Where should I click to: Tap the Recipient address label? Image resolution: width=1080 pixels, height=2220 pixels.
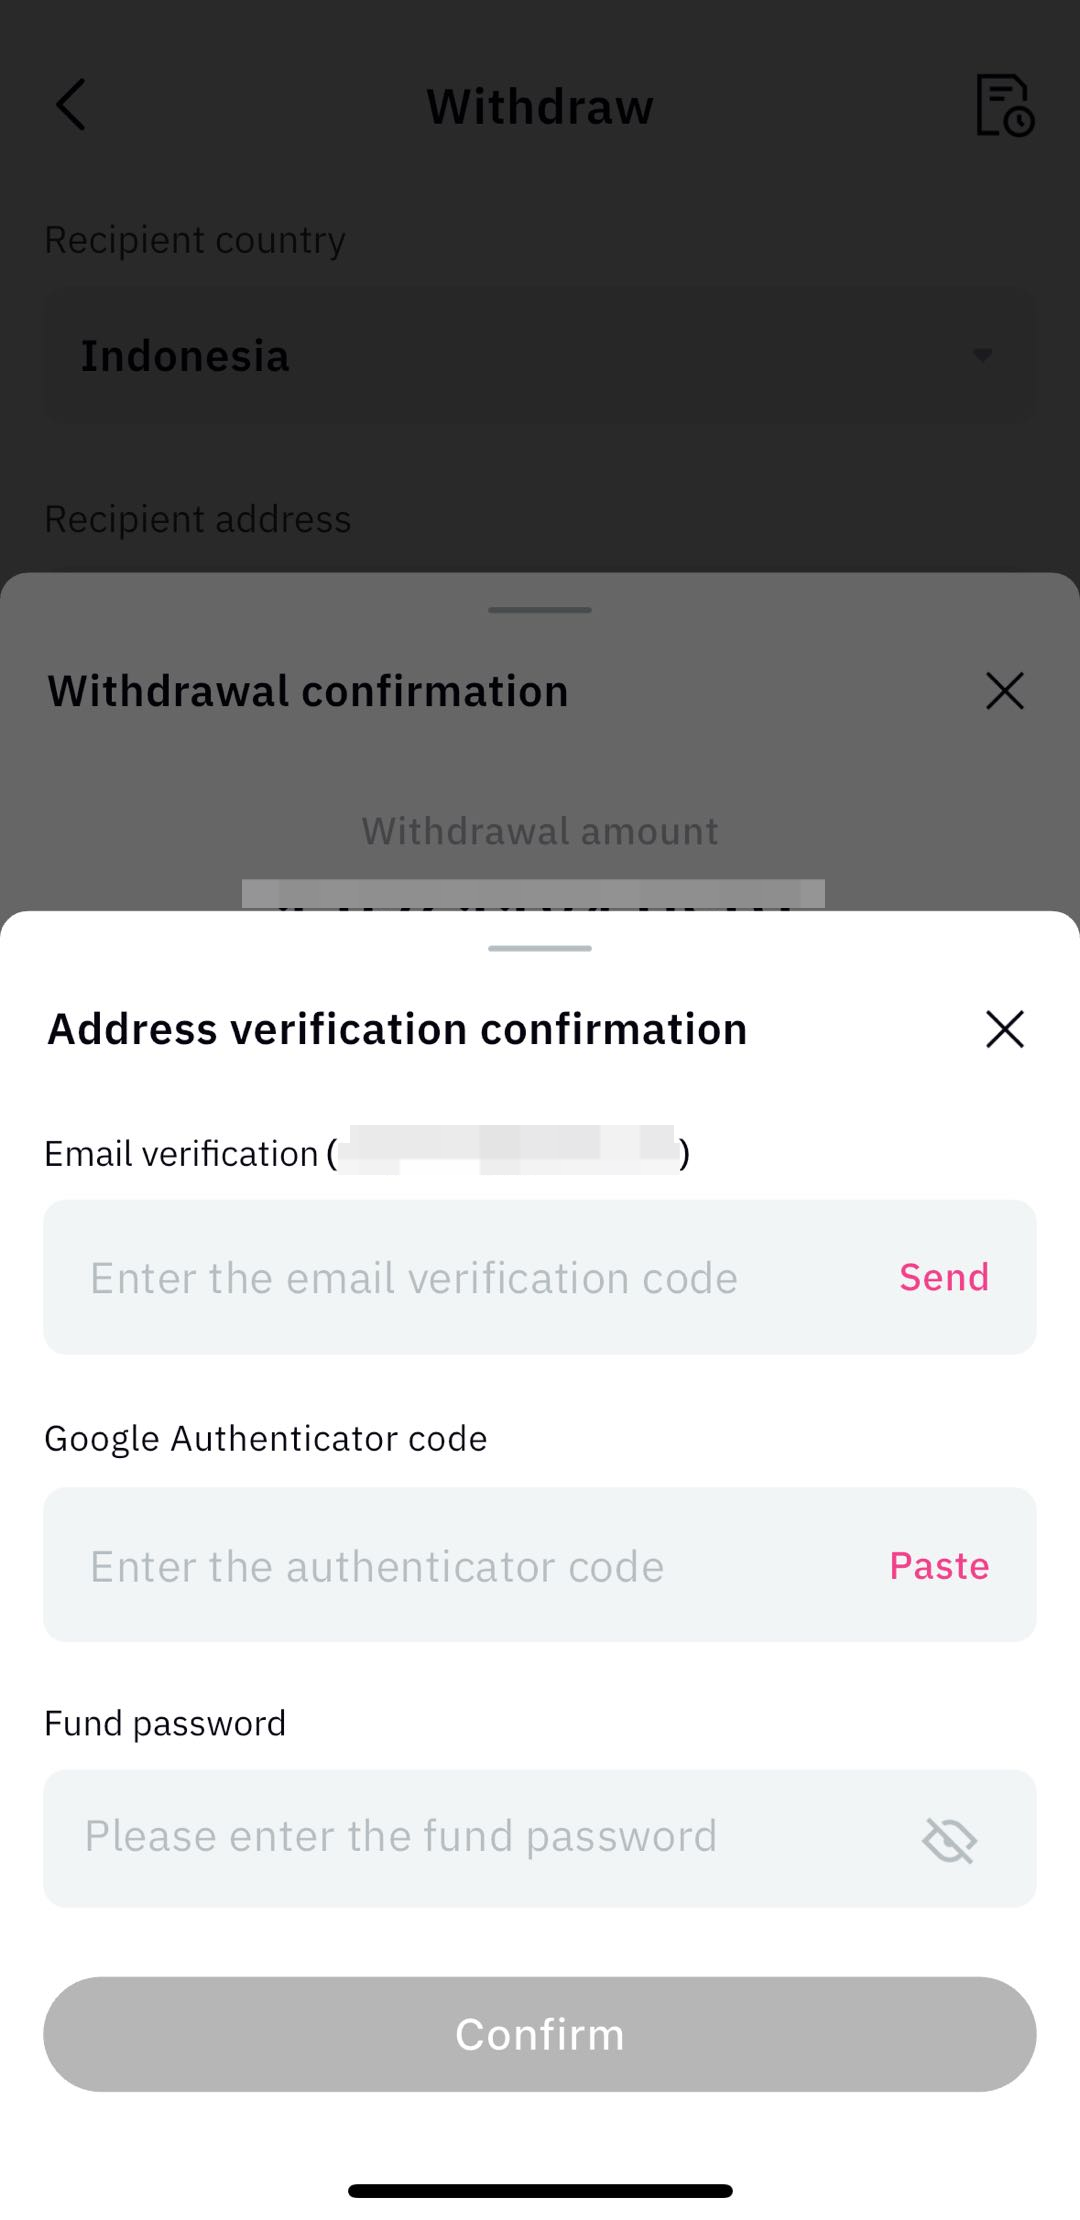point(198,519)
